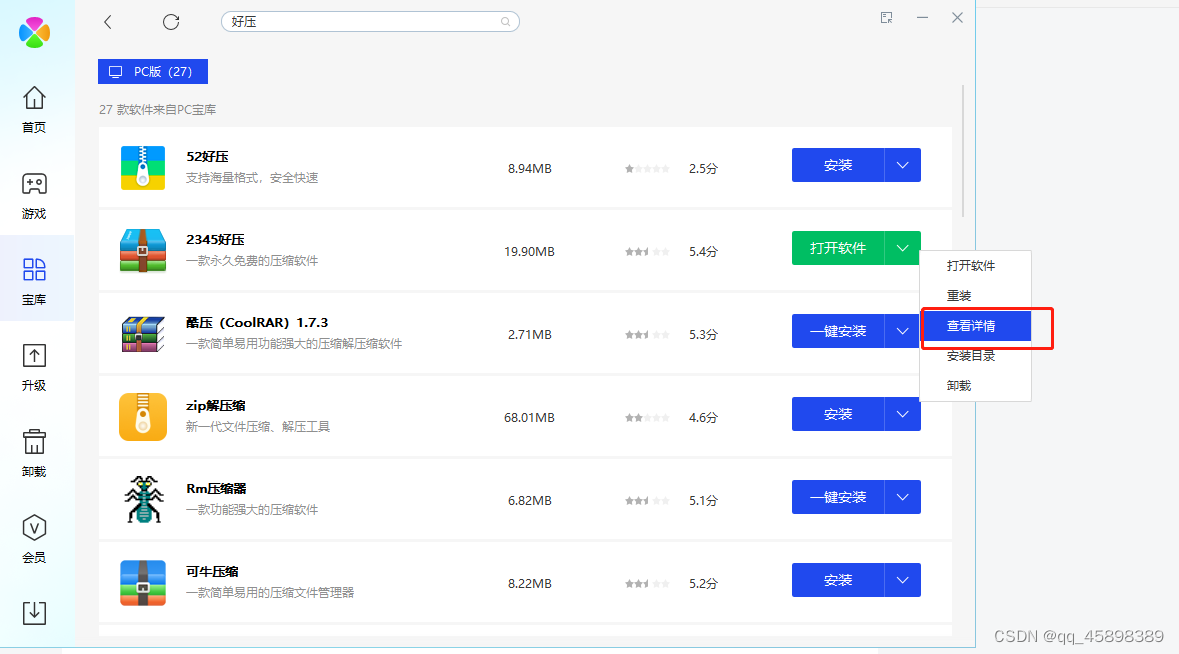Click the zip解压缩 app icon

(143, 416)
